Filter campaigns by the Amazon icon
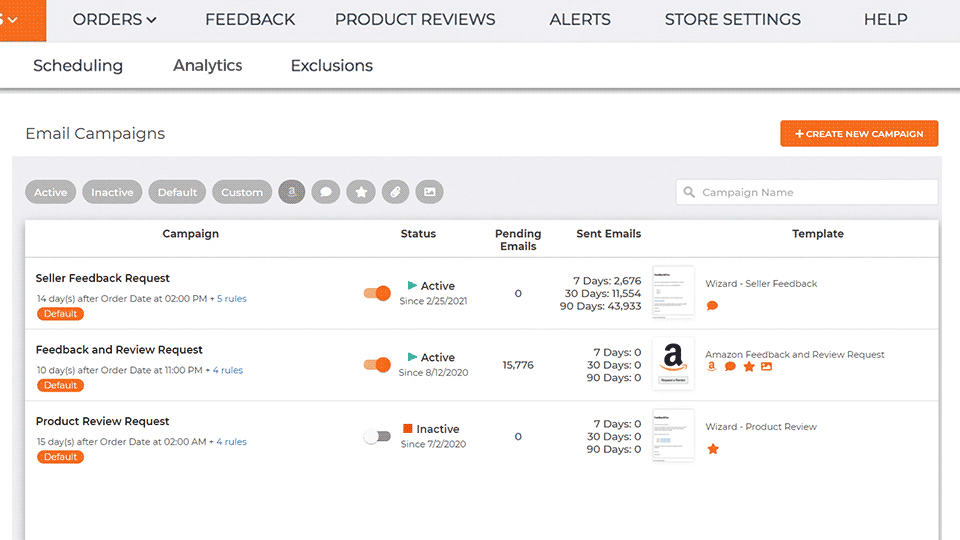Viewport: 960px width, 540px height. pos(292,192)
